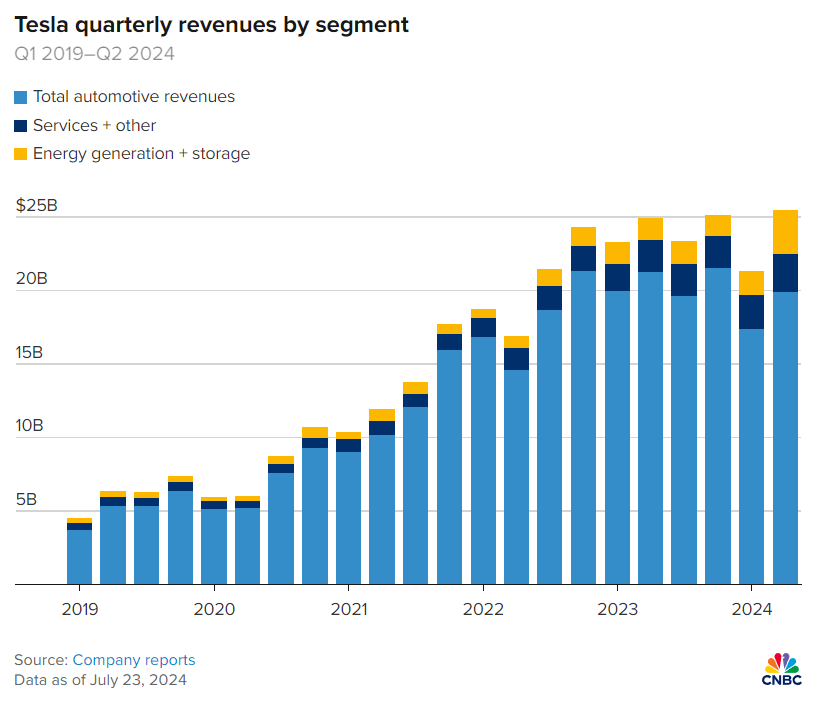Click the bar directly above the 2020 tick

214,540
